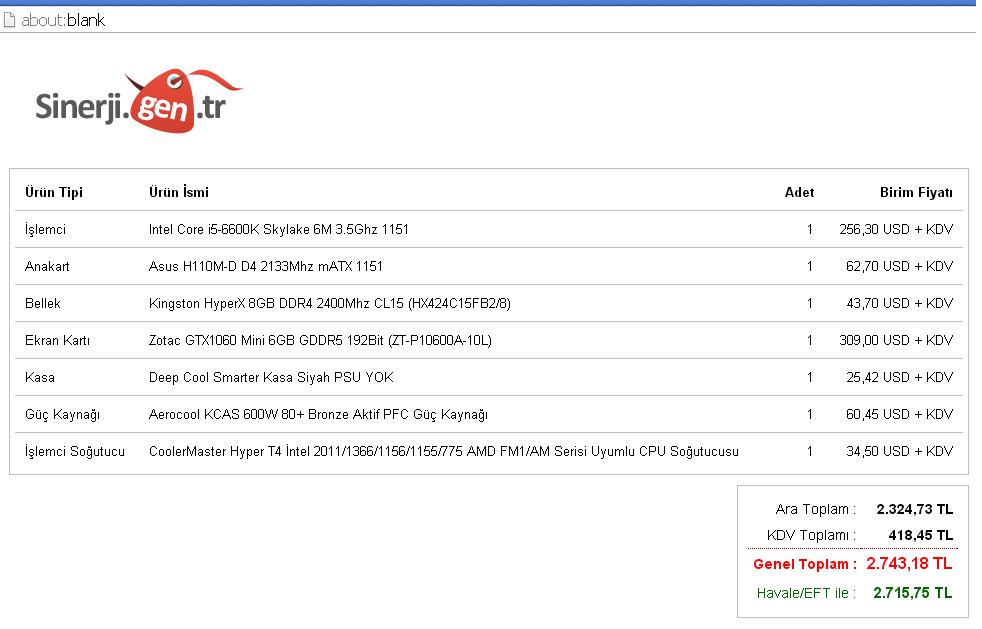Viewport: 982px width, 629px height.
Task: Click the 256,30 USD + KDV price
Action: click(896, 229)
